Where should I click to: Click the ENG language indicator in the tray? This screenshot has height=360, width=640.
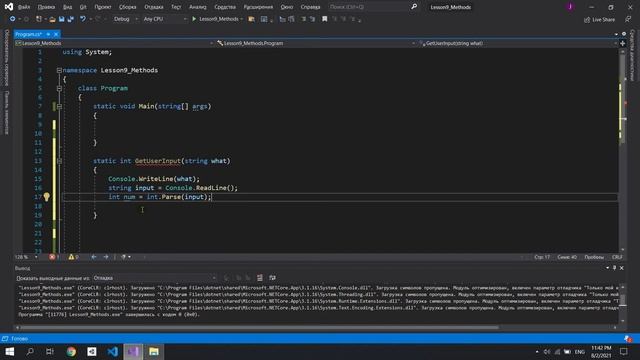580,351
